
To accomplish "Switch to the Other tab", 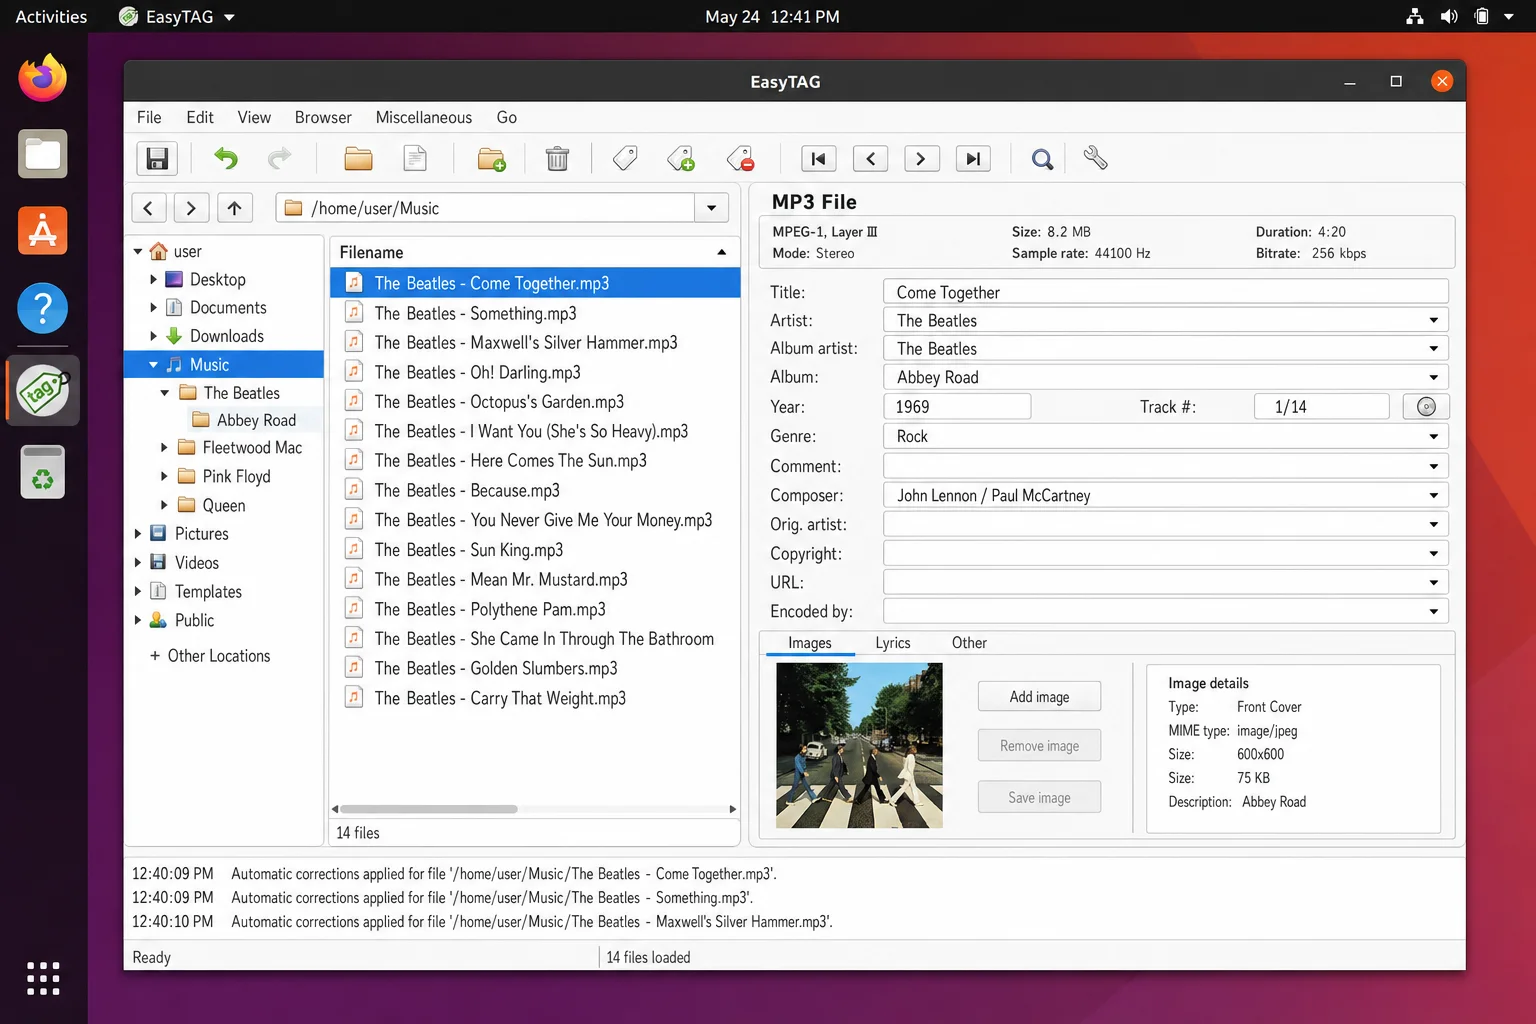I will [969, 643].
